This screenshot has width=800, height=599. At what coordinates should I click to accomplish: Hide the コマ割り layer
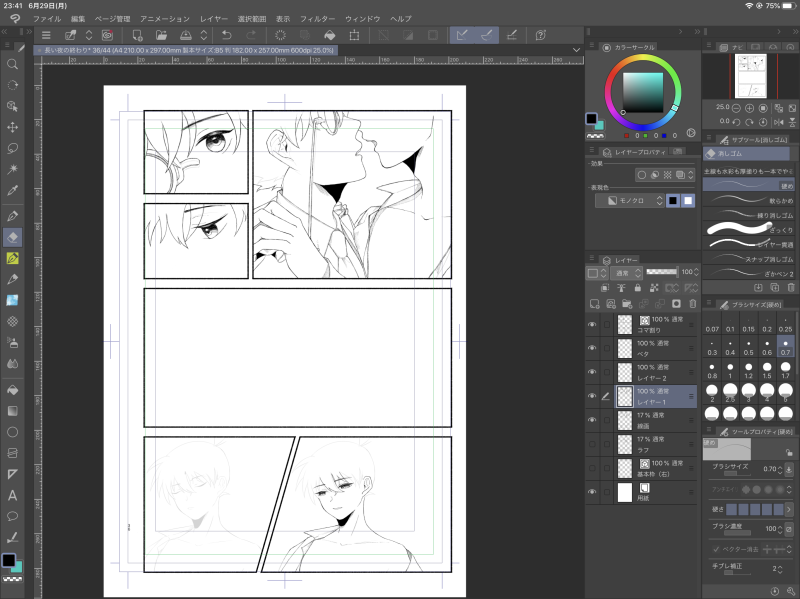pos(592,325)
